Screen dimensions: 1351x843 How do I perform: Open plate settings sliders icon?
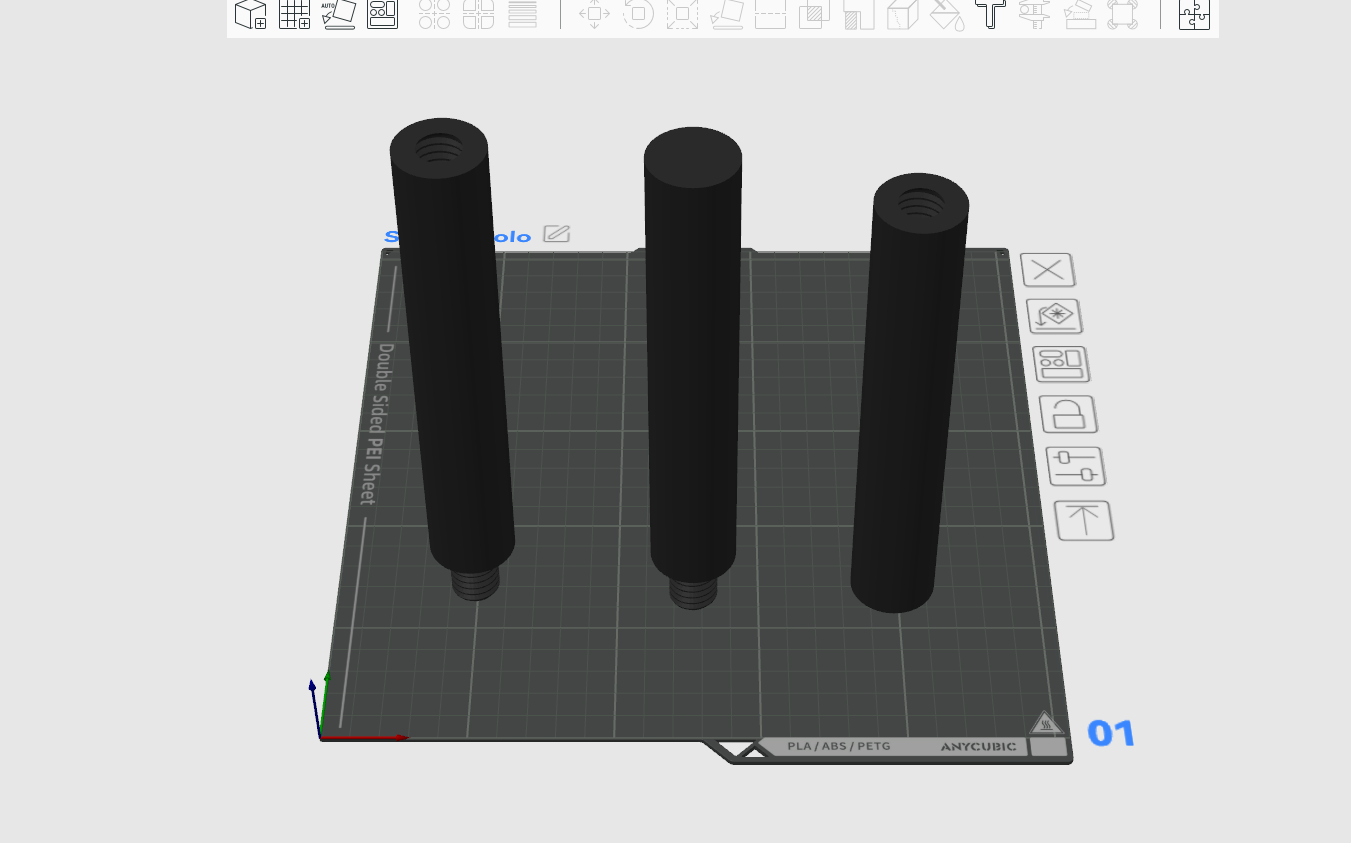[1076, 466]
